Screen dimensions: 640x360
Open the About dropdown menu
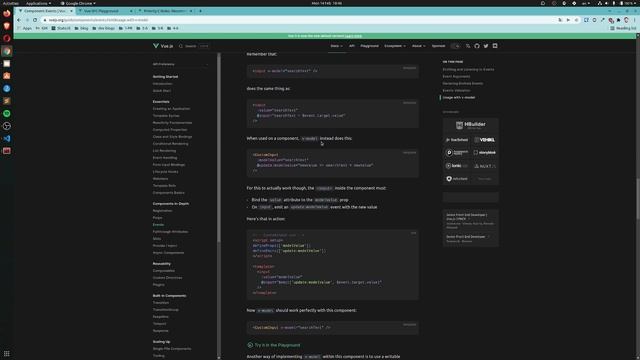pos(418,46)
